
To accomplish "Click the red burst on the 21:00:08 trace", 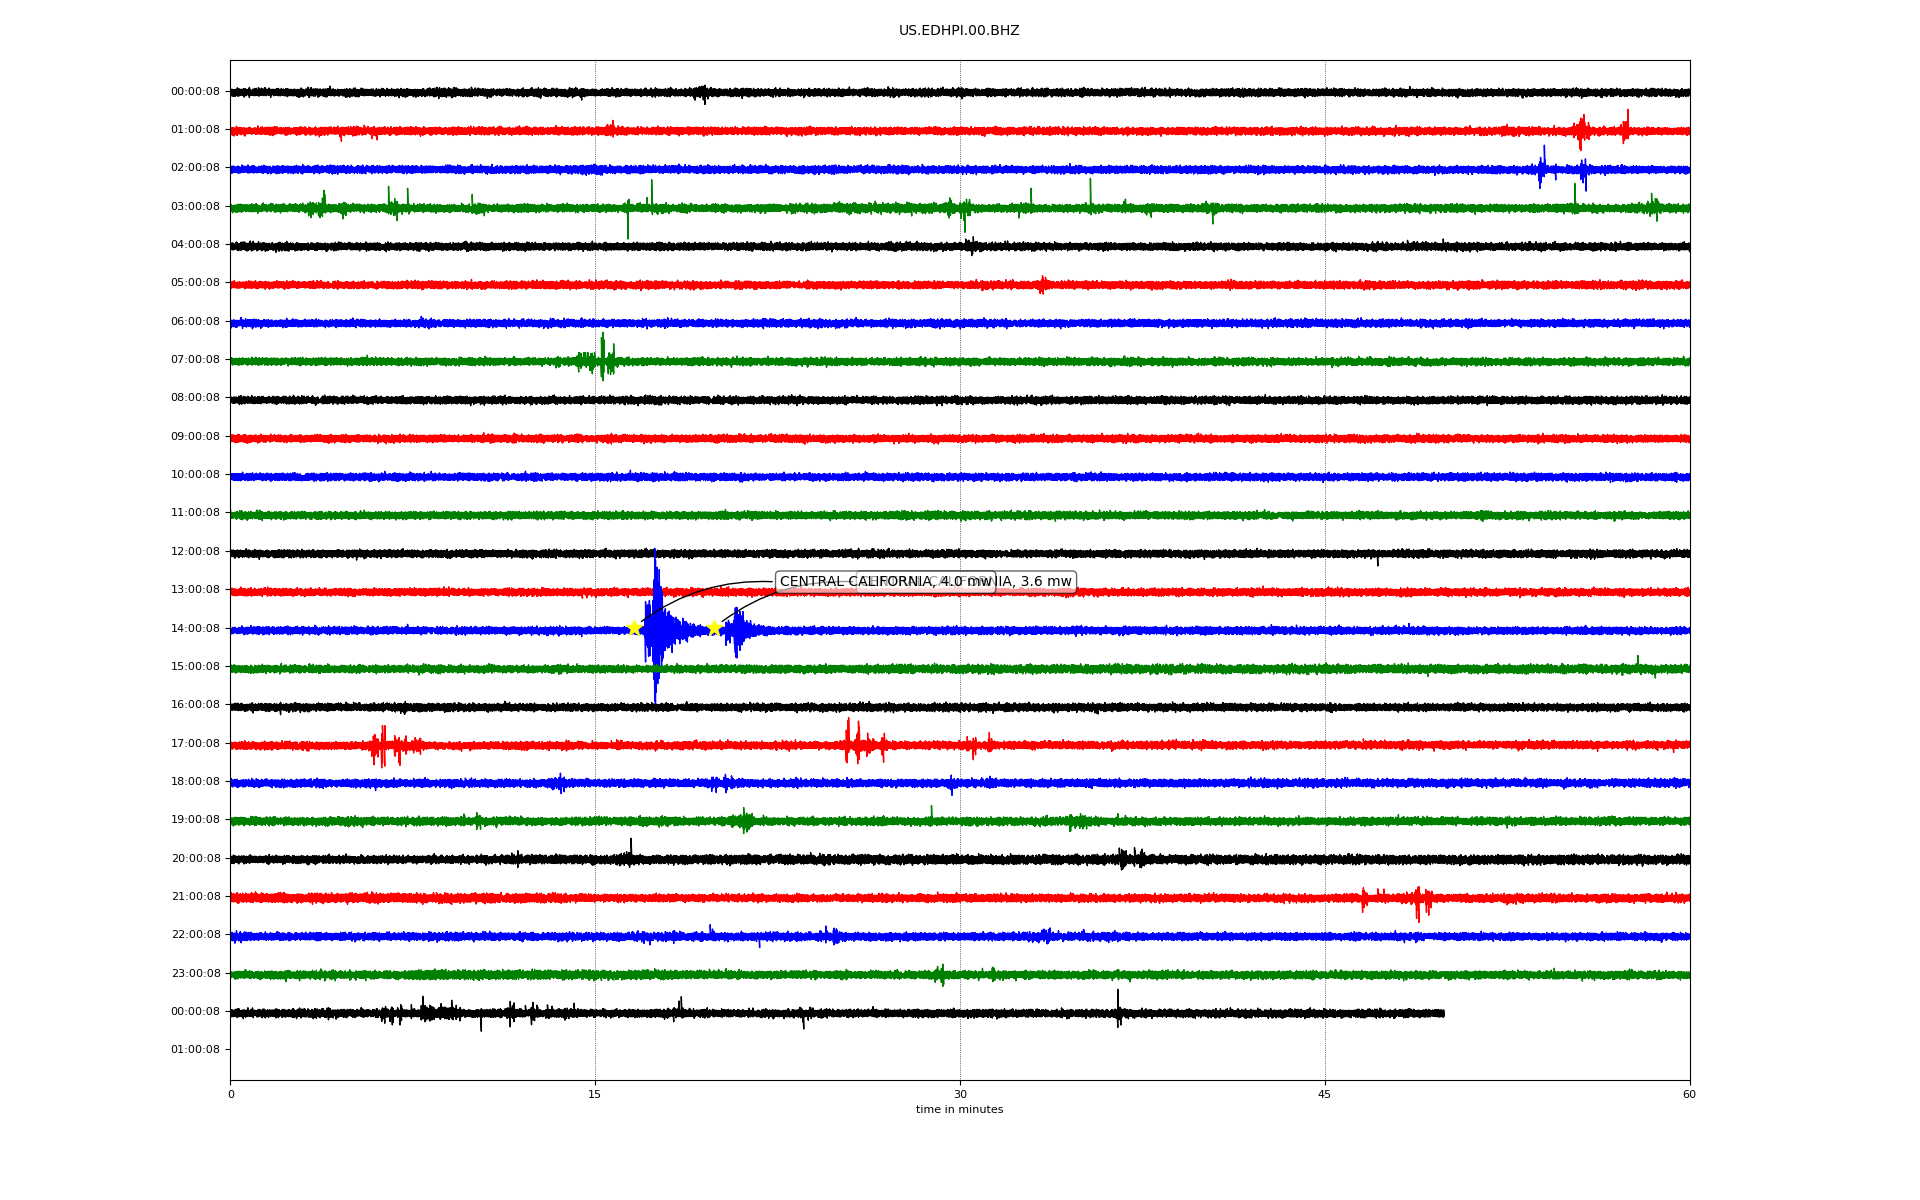I will [1418, 899].
